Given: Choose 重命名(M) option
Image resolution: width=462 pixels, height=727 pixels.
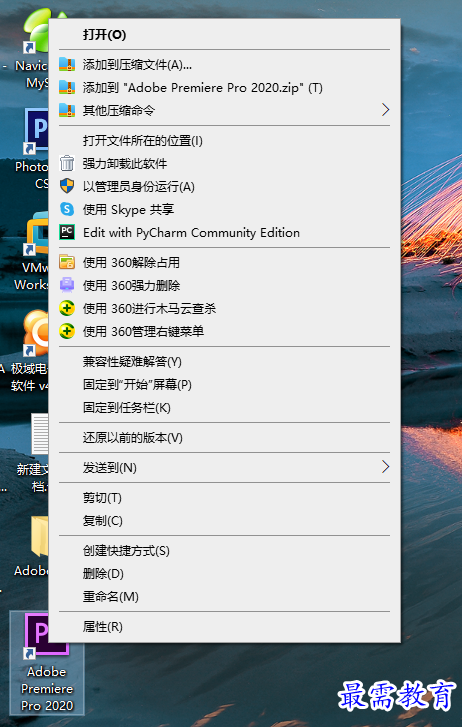Looking at the screenshot, I should point(225,597).
